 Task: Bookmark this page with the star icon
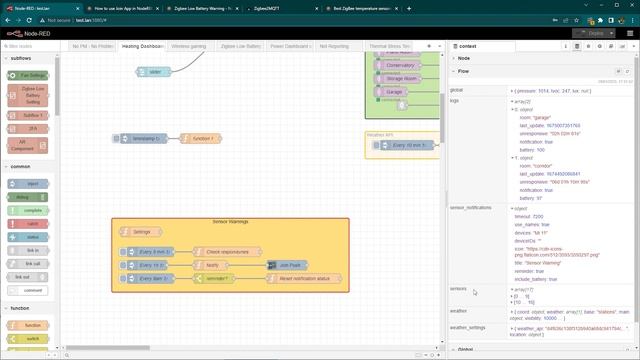[576, 20]
